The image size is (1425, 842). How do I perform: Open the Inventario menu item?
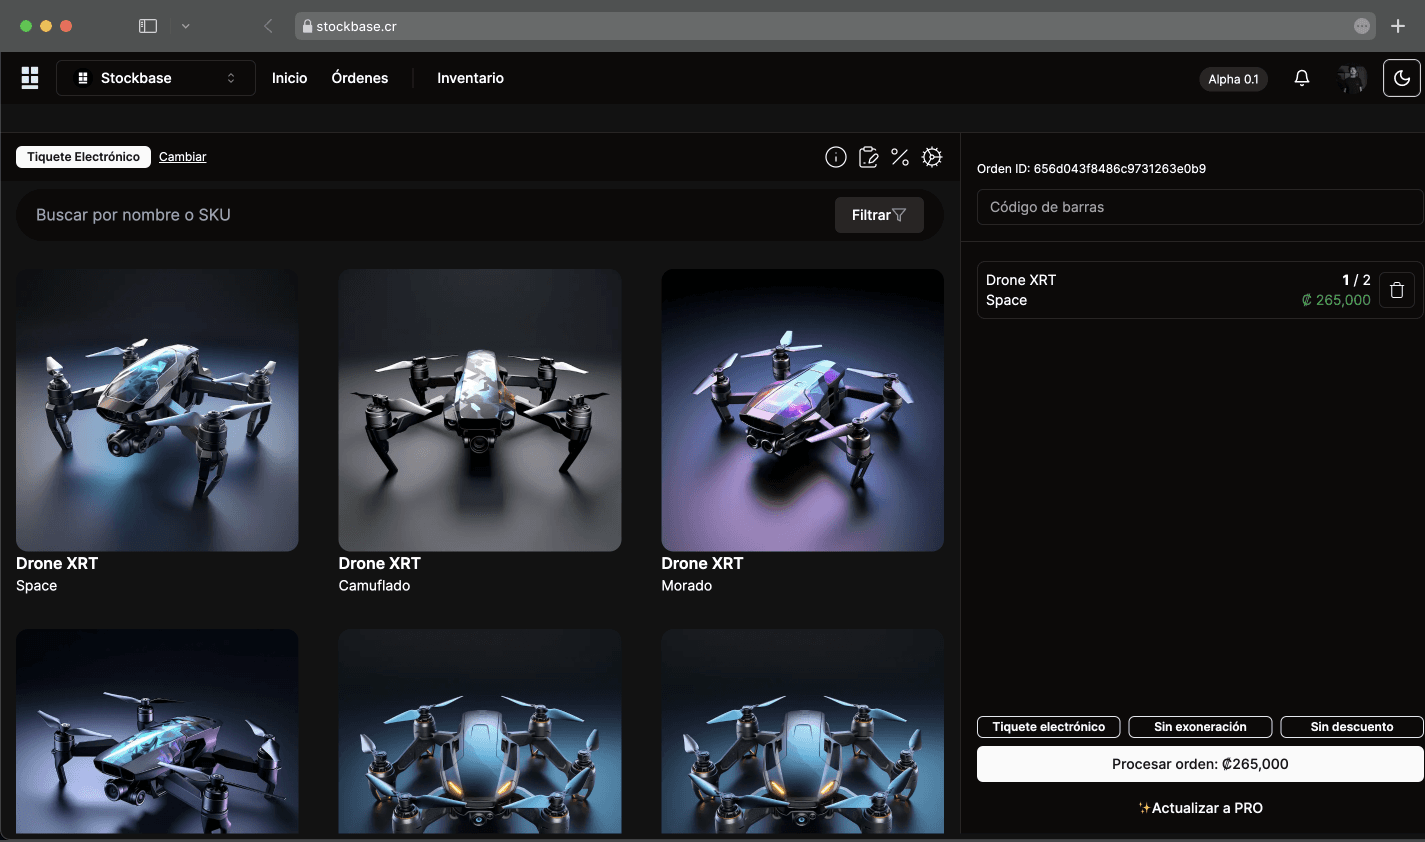tap(470, 78)
